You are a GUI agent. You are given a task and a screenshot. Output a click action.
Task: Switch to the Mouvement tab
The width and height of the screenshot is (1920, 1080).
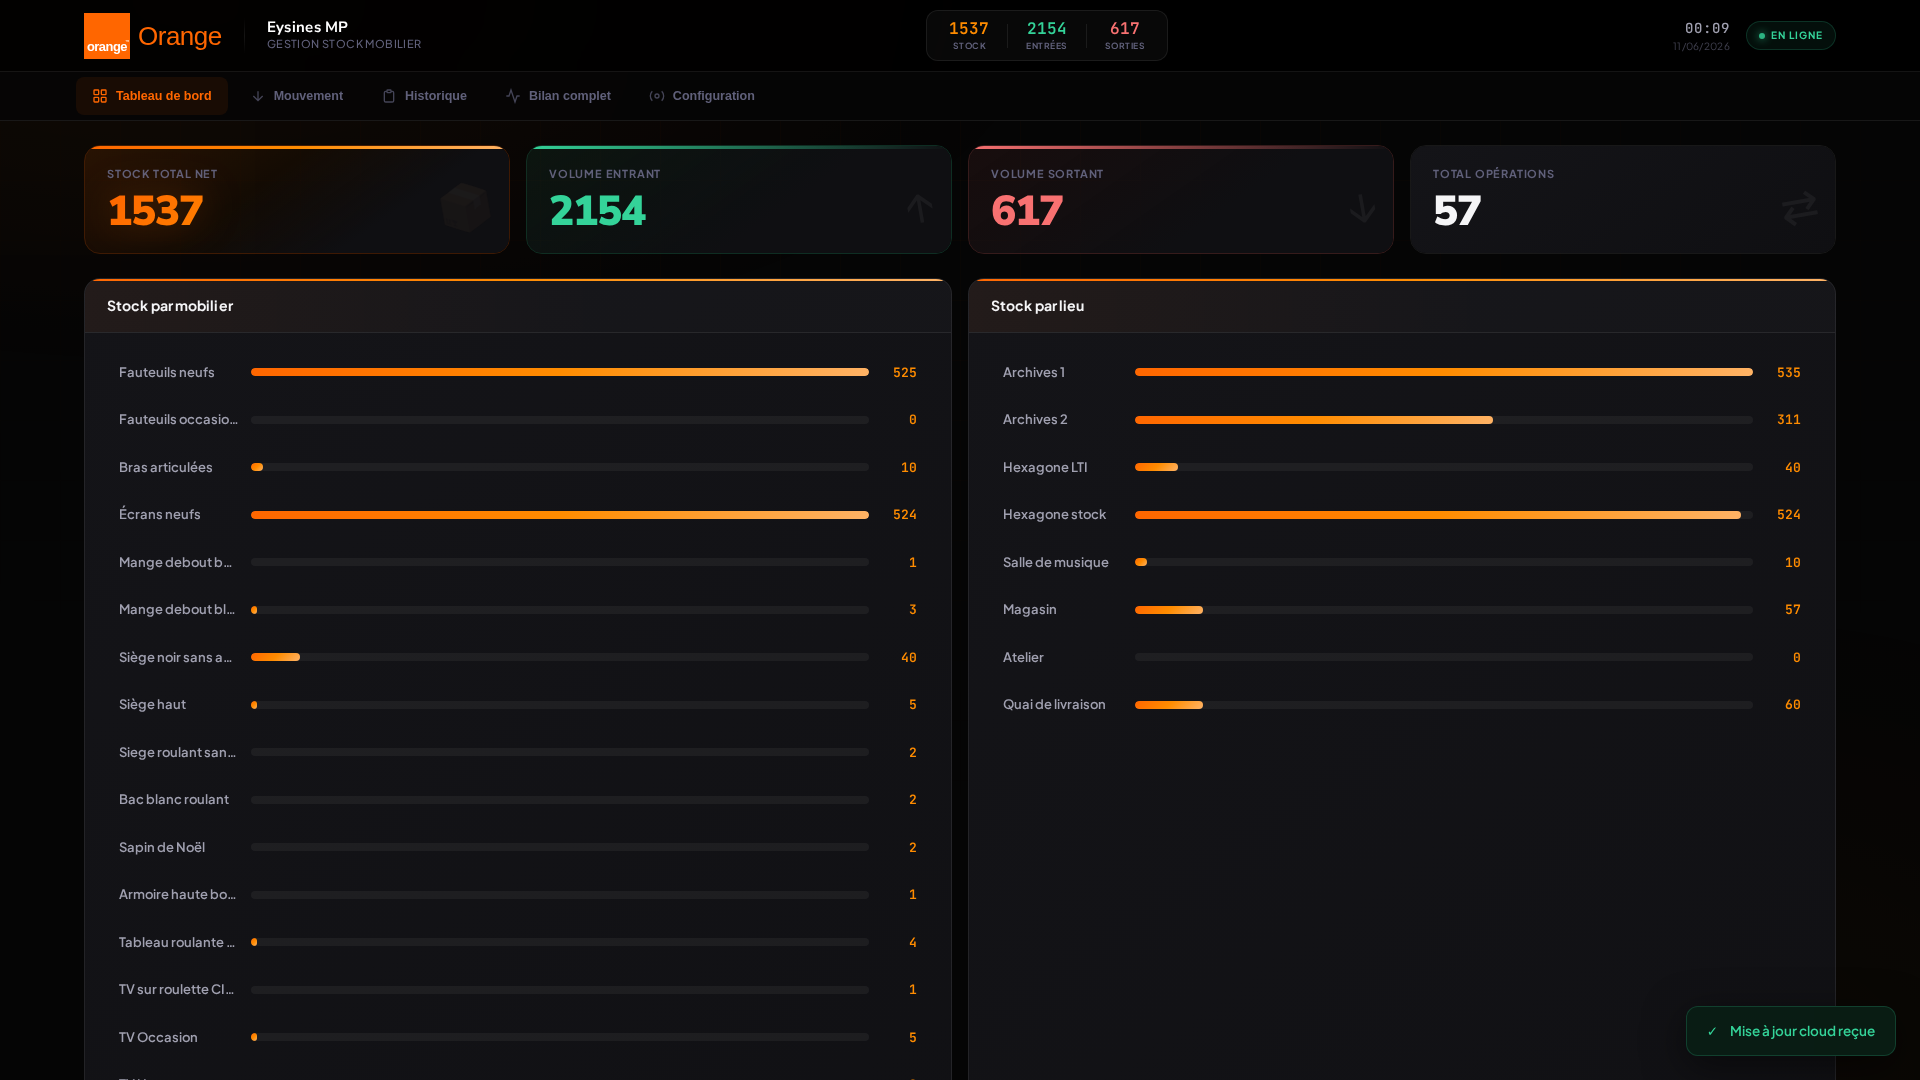coord(297,96)
